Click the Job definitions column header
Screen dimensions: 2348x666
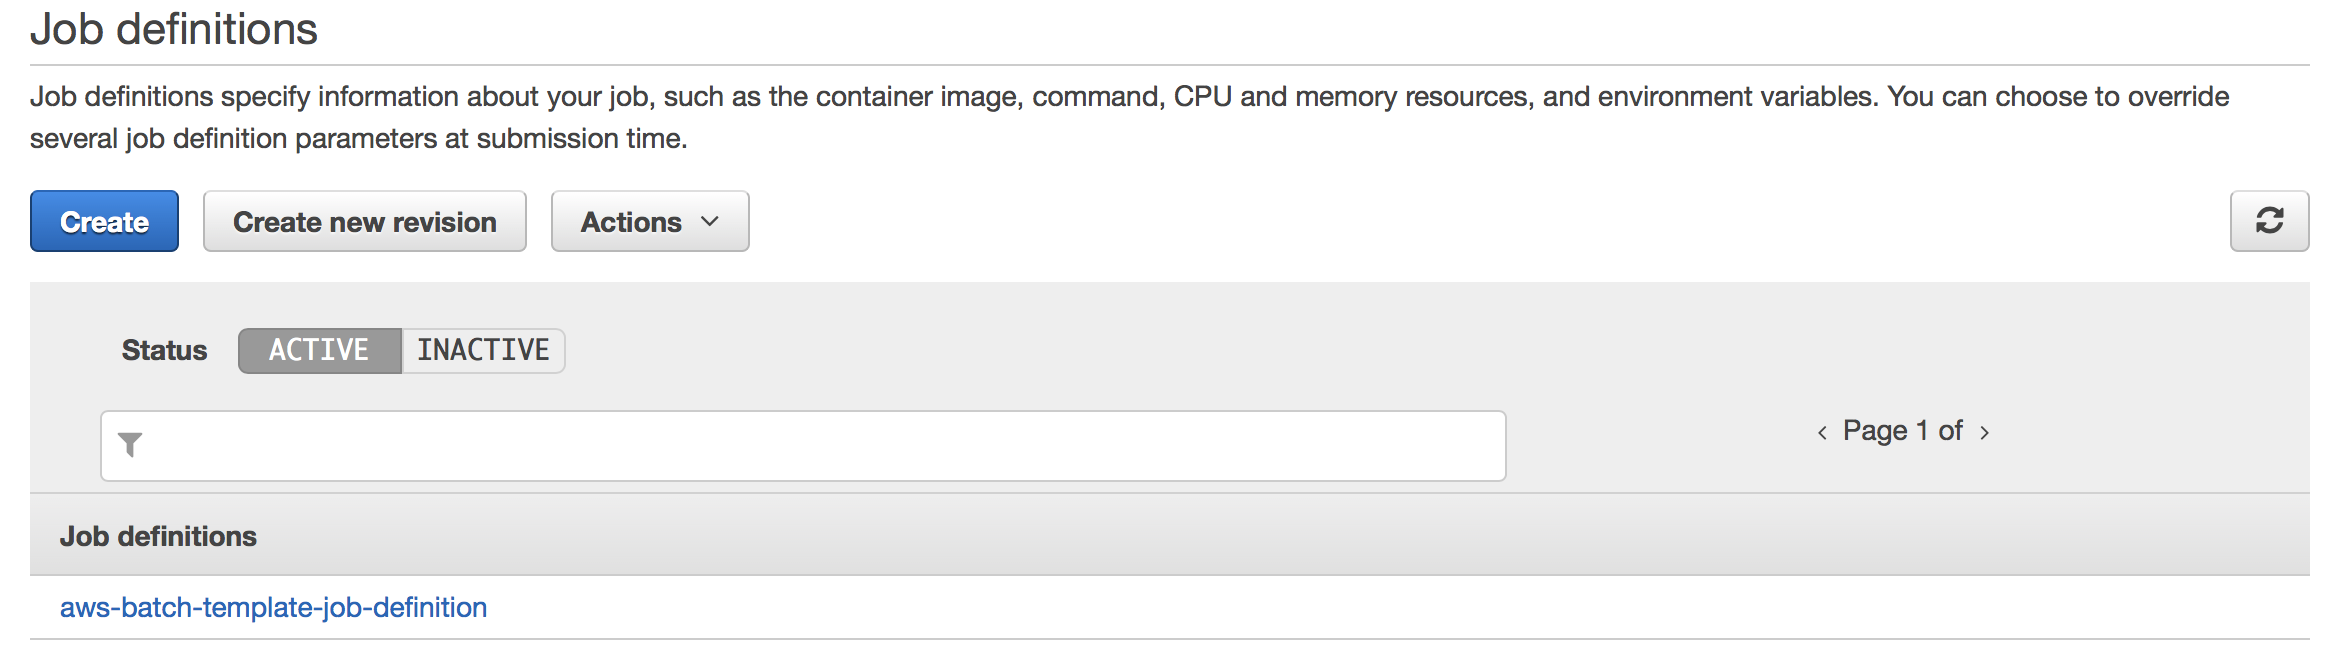(158, 536)
